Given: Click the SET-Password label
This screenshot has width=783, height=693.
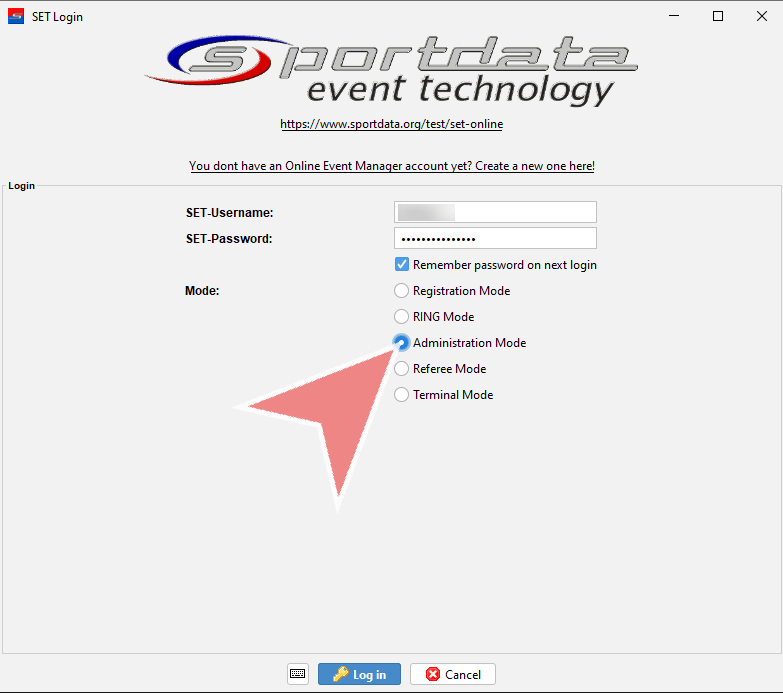Looking at the screenshot, I should click(x=229, y=239).
